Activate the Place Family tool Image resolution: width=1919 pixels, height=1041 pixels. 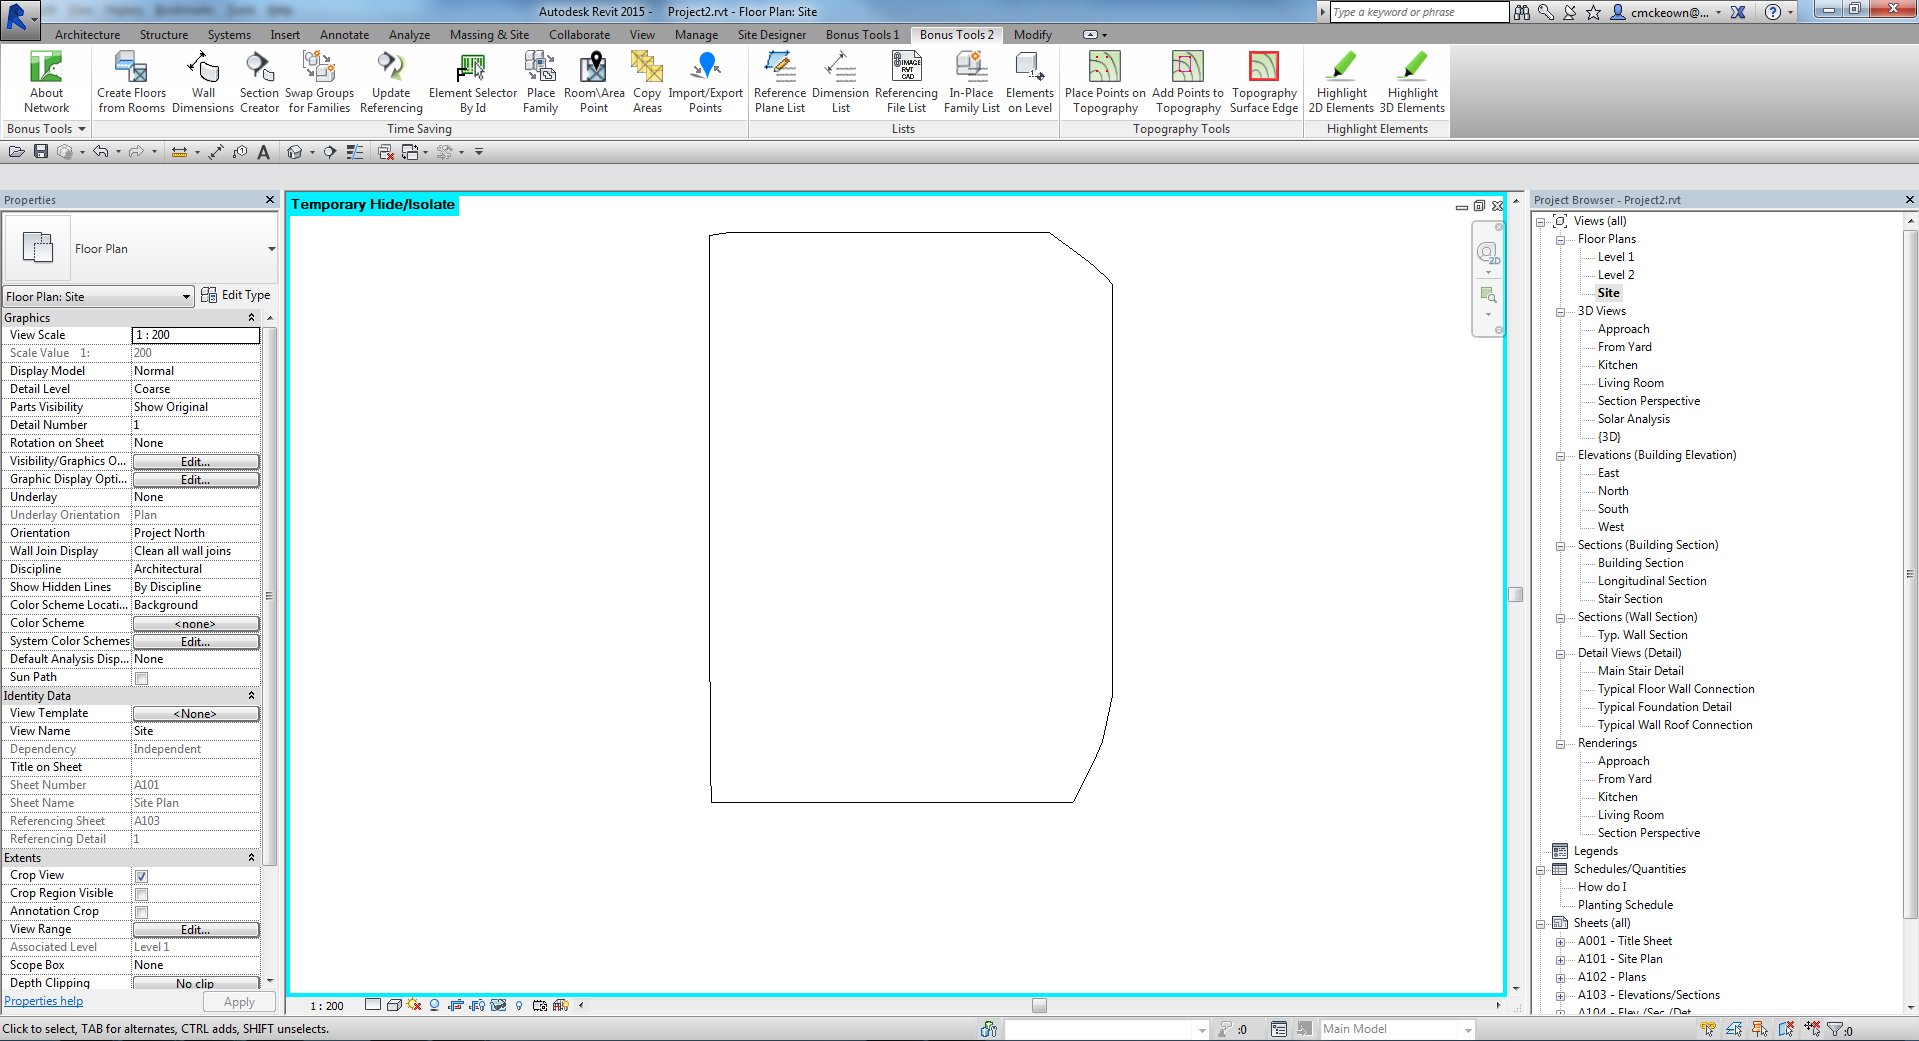[540, 81]
